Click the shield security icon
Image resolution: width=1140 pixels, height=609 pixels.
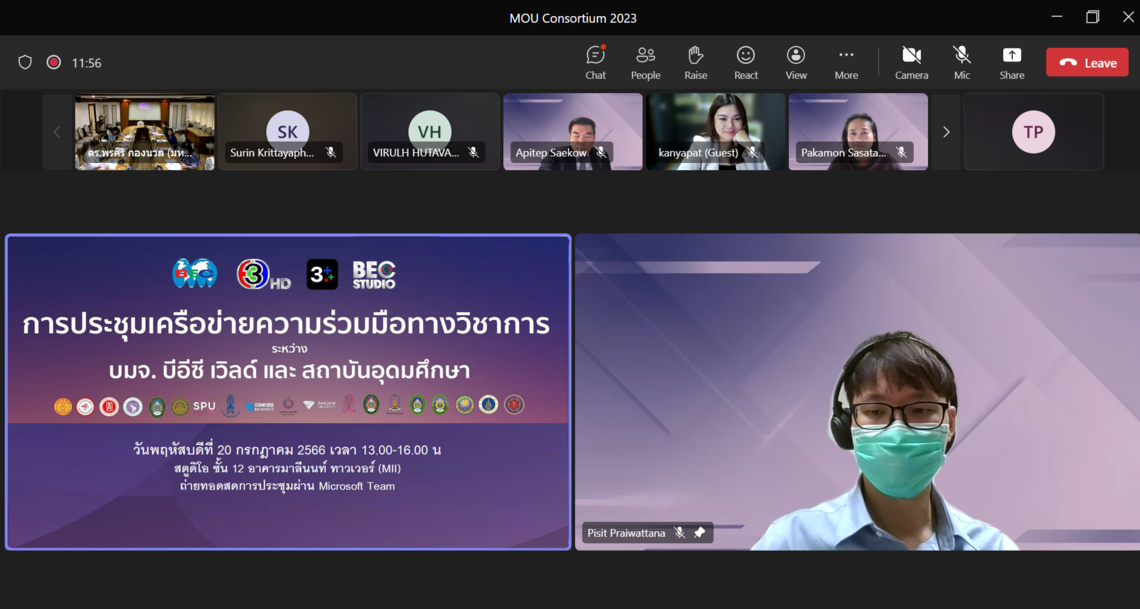(25, 62)
